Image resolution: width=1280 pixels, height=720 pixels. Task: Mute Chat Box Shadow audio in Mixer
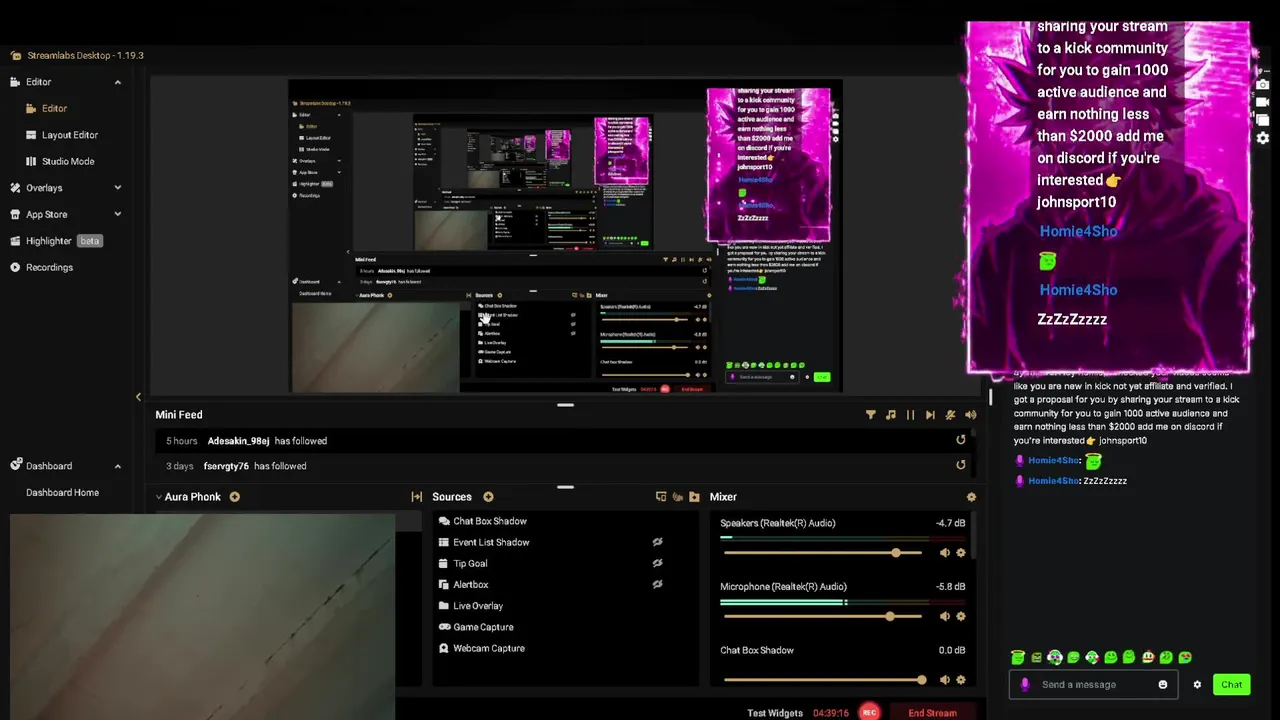[944, 680]
